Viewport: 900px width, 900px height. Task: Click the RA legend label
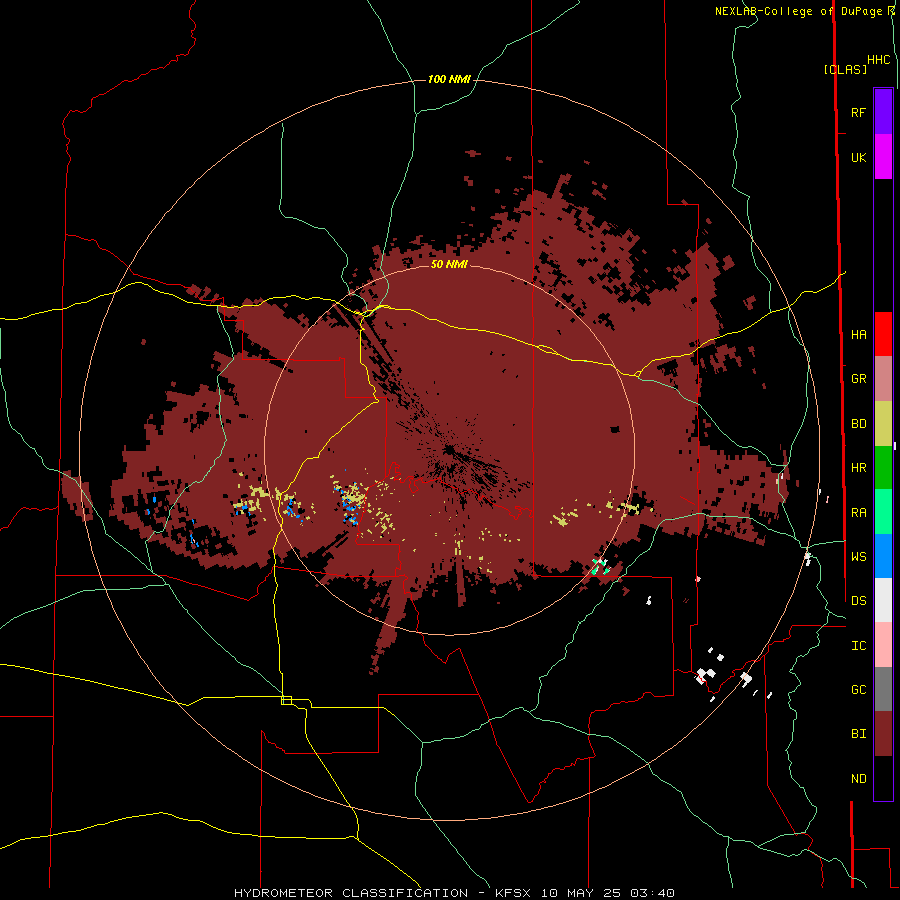pos(859,512)
